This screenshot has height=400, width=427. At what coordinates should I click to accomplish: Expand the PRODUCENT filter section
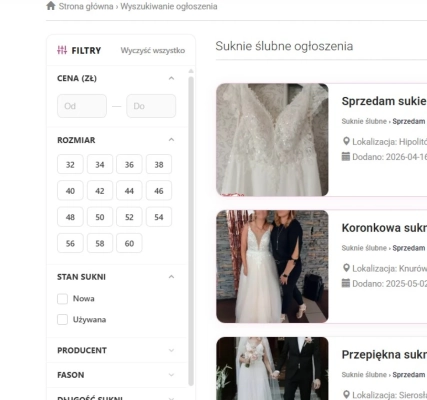point(116,350)
